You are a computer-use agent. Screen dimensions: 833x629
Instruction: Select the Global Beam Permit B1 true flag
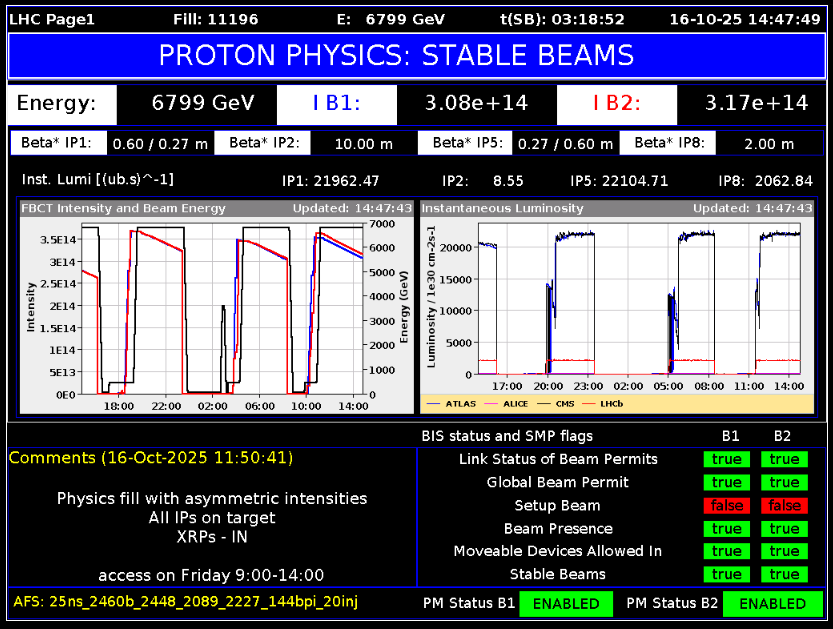[x=726, y=483]
